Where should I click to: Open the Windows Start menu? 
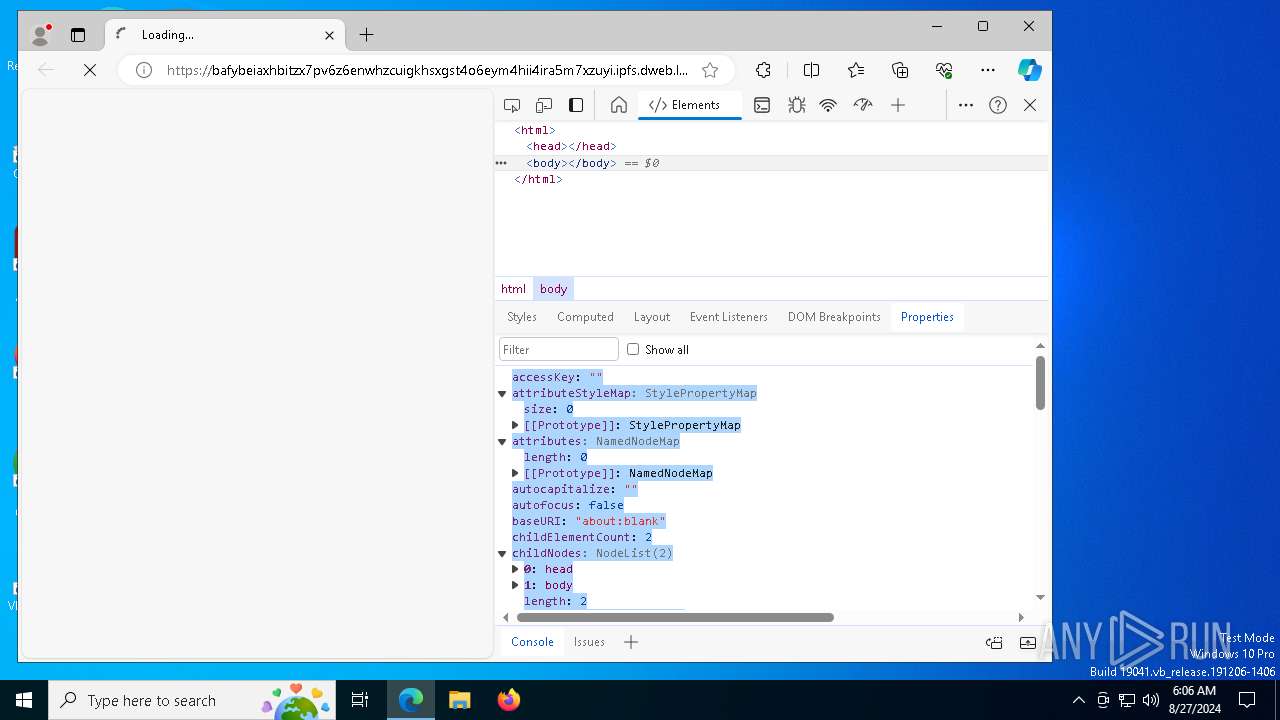(24, 700)
